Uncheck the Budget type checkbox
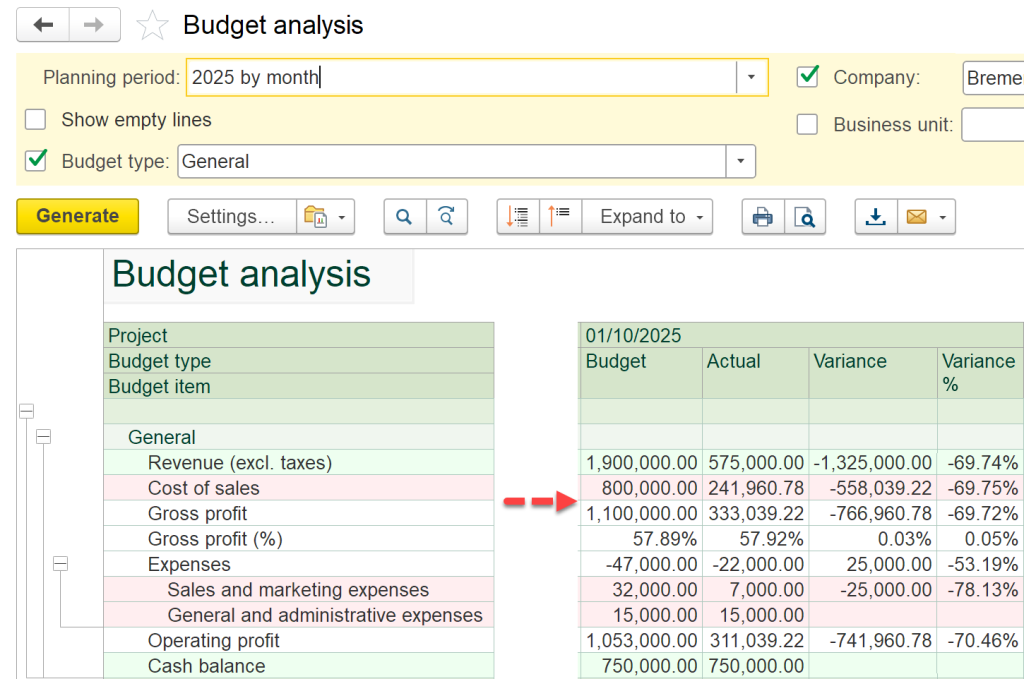 [36, 161]
